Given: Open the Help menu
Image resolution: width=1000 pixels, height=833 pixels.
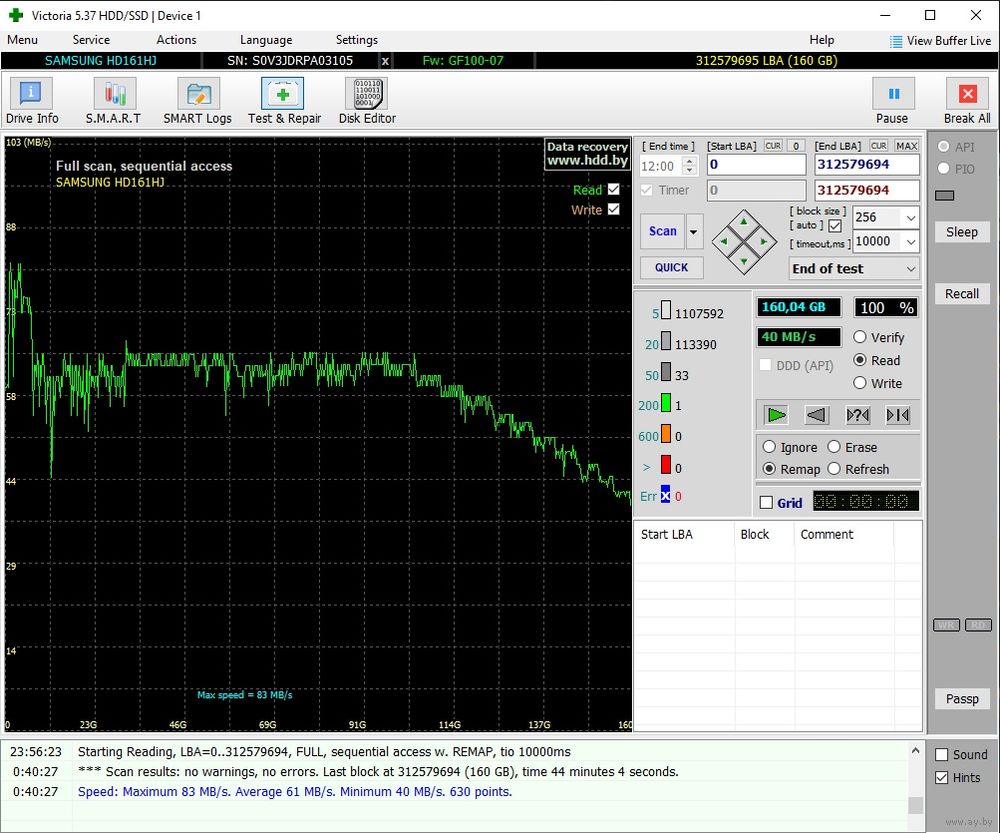Looking at the screenshot, I should 821,40.
